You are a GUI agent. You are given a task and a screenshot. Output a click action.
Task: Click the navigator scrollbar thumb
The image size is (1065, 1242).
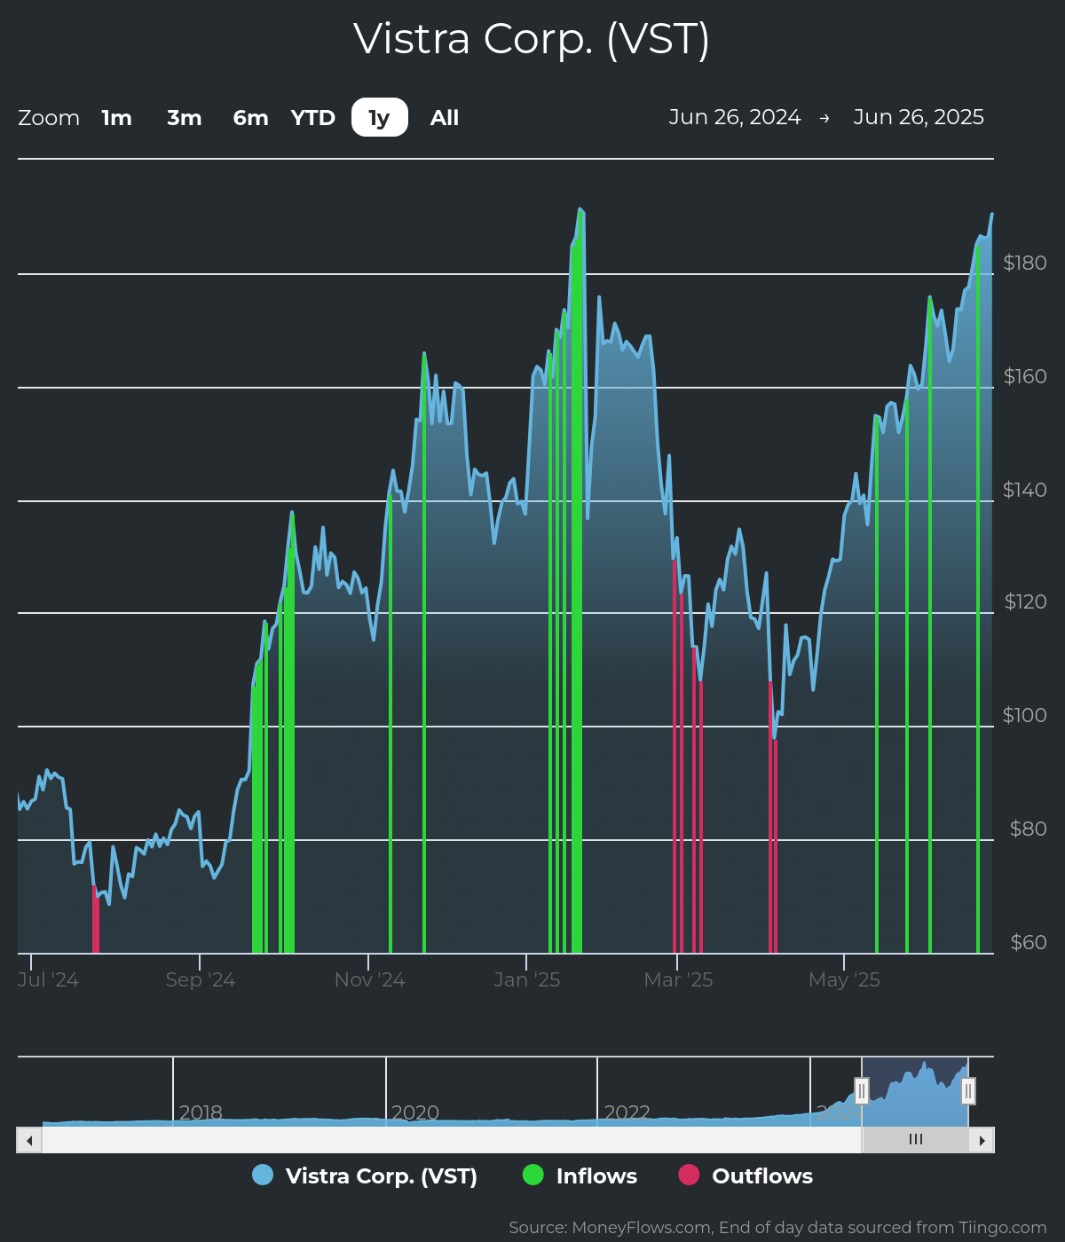915,1140
